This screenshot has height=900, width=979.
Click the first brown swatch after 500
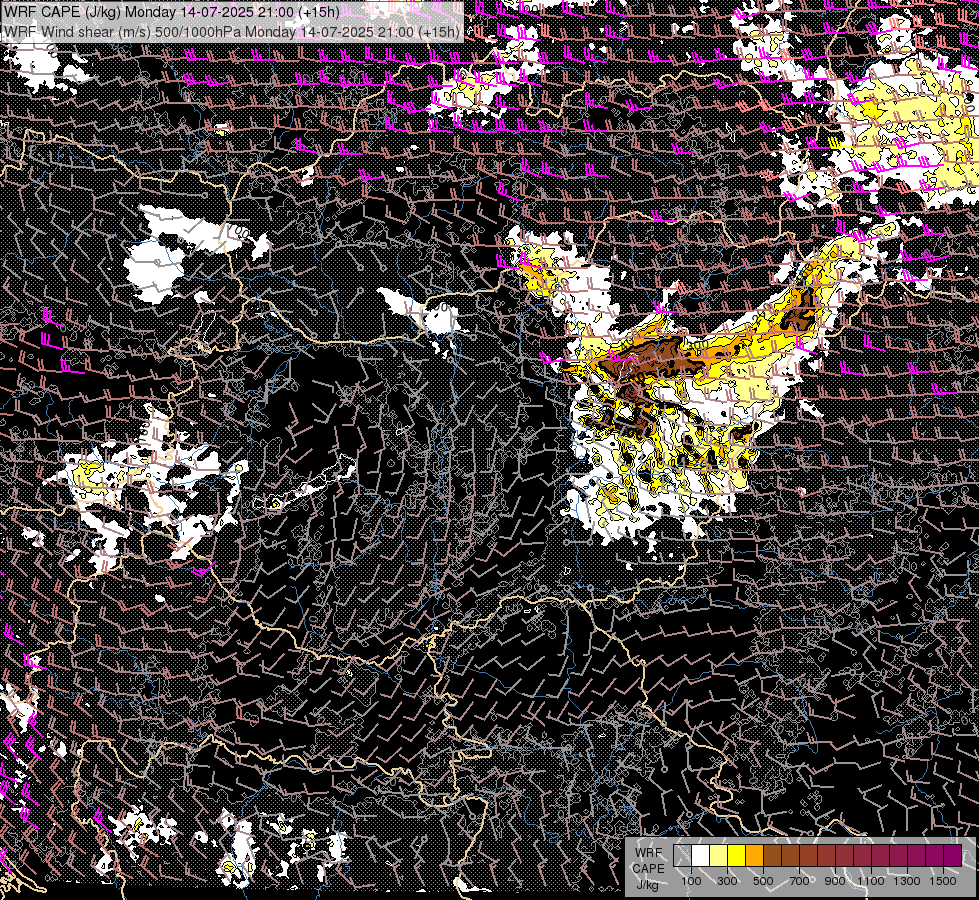coord(772,856)
